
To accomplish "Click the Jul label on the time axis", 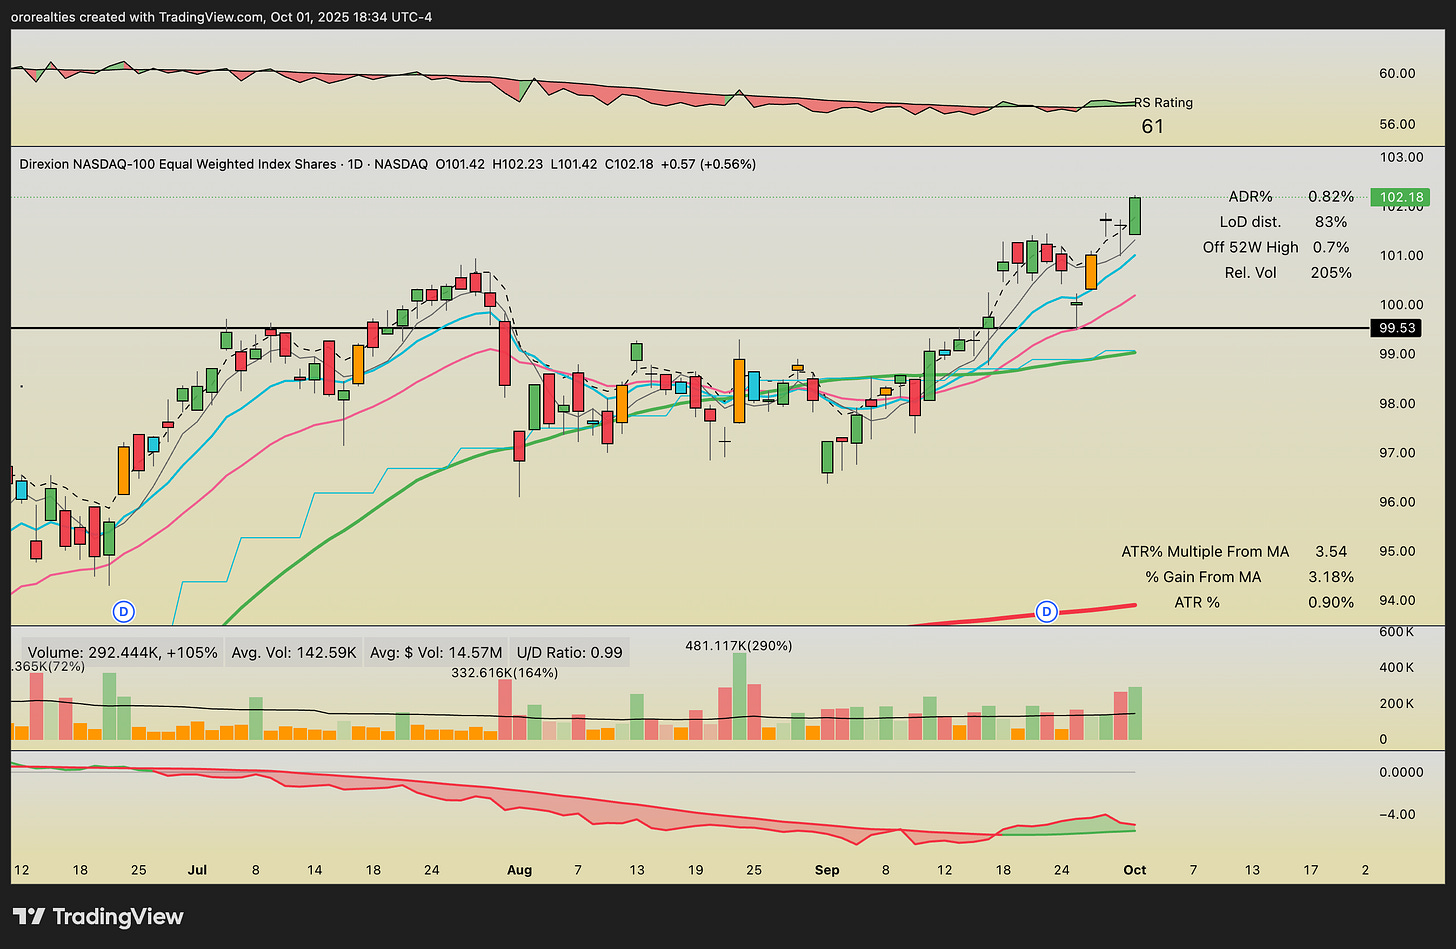I will coord(197,870).
